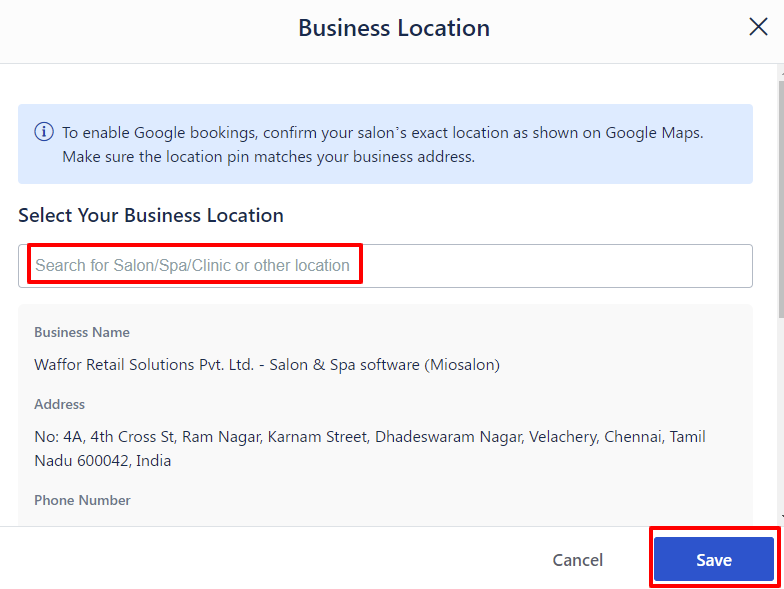Close the Business Location dialog
Screen dimensions: 784x589
coord(758,27)
